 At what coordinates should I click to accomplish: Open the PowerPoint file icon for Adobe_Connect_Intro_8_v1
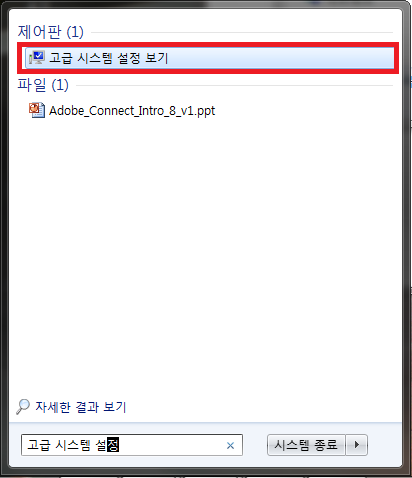(37, 110)
